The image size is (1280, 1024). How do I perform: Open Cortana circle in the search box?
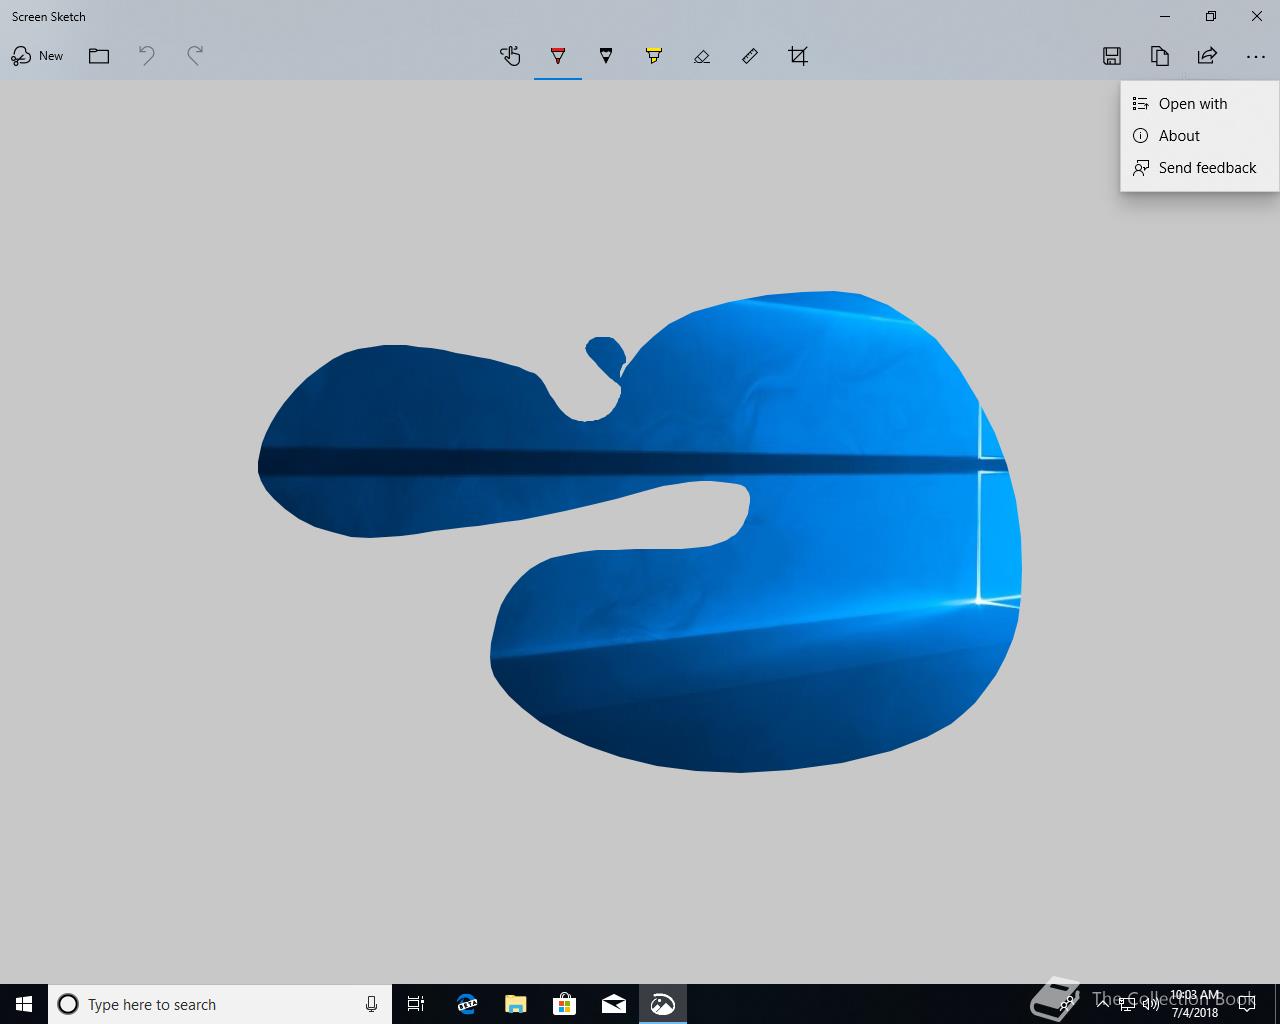(68, 1004)
